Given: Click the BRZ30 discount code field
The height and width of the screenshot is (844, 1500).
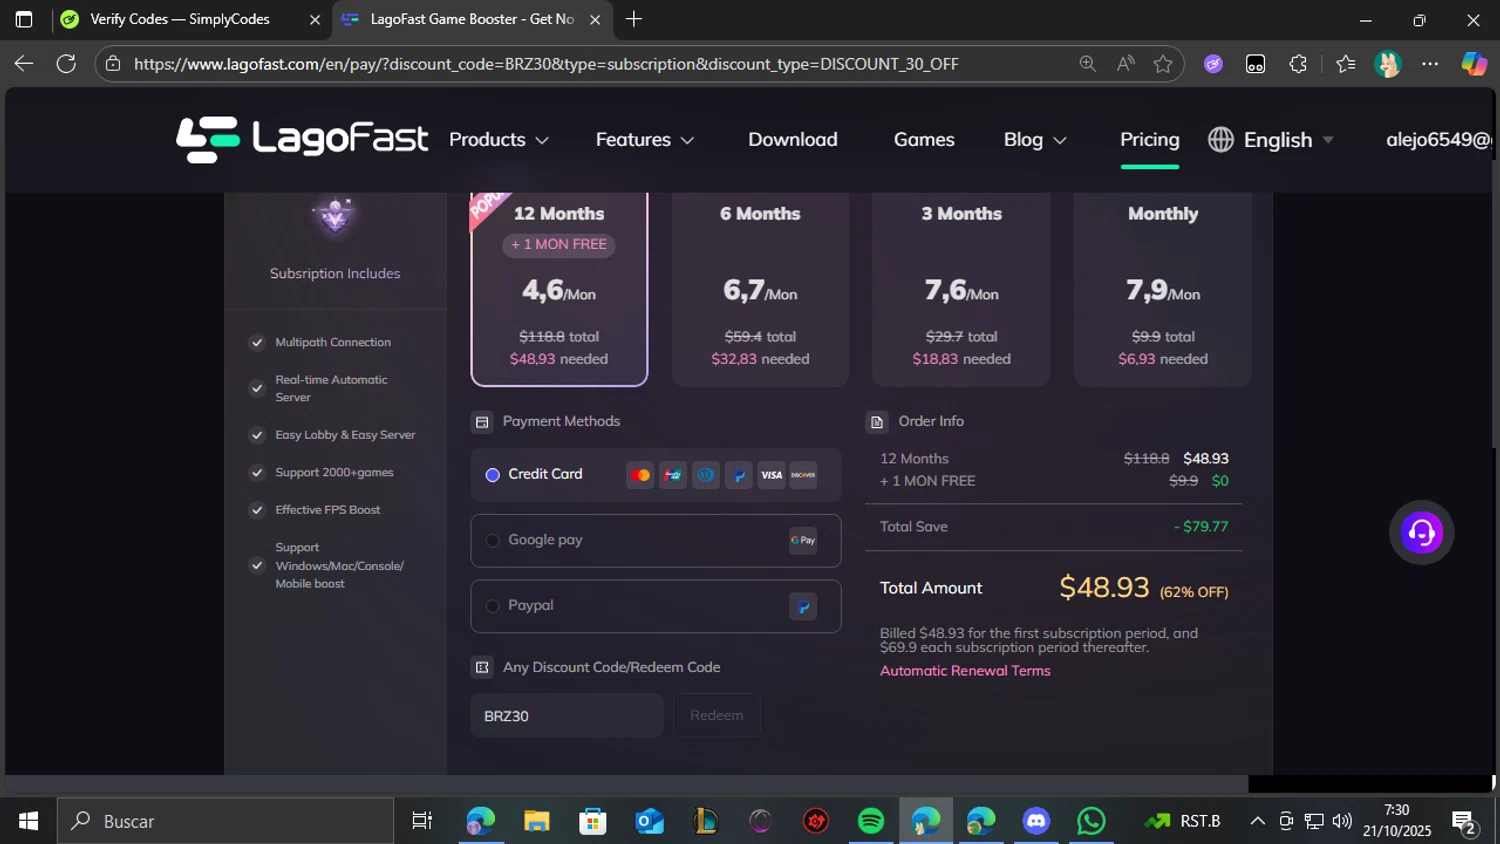Looking at the screenshot, I should [x=567, y=716].
